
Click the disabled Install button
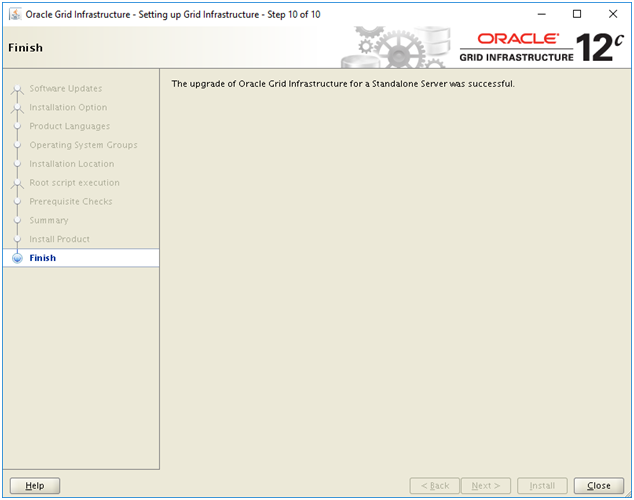tap(542, 485)
